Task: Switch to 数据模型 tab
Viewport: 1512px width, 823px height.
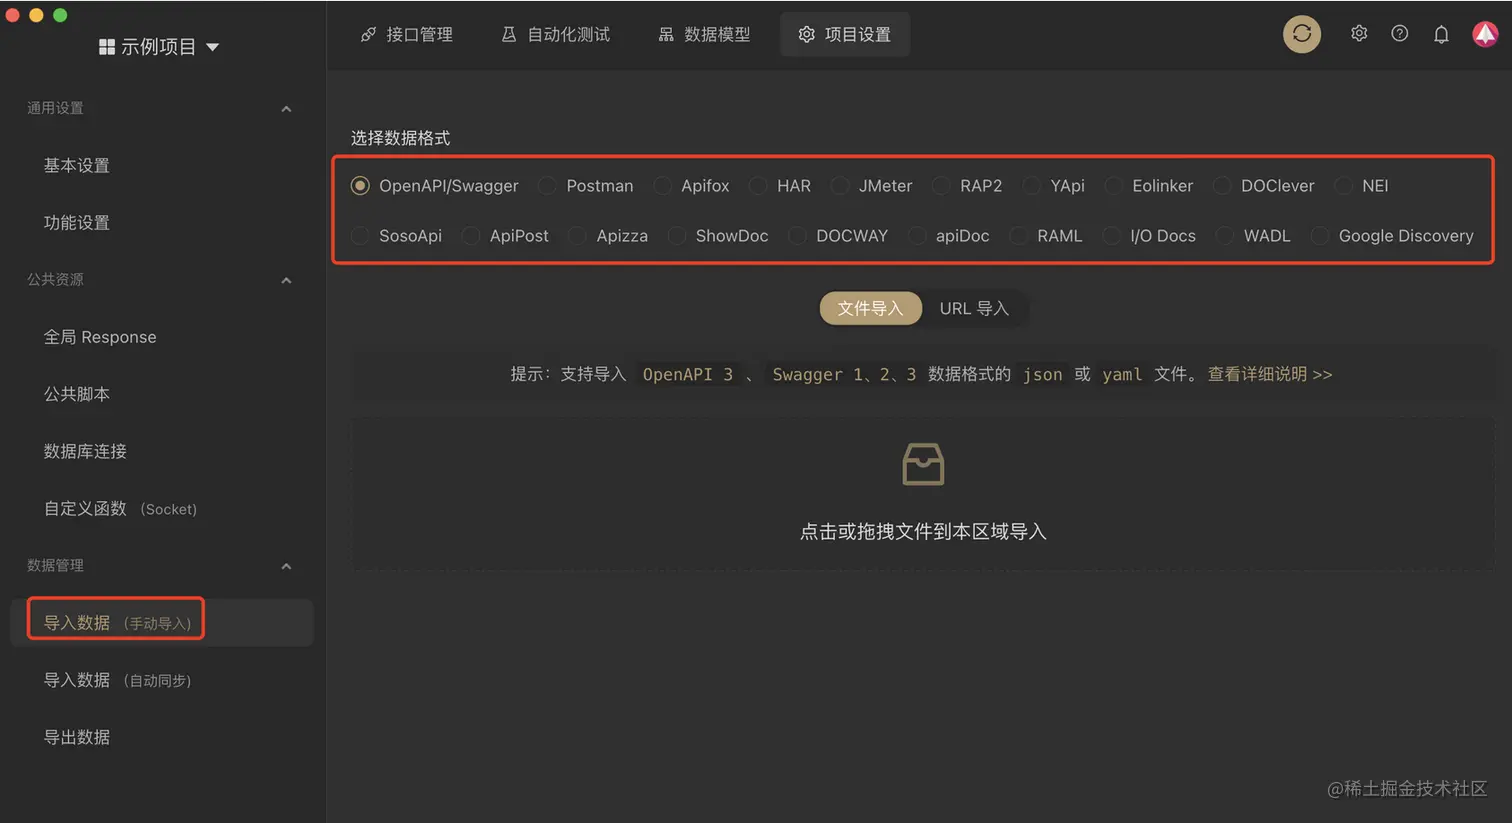Action: 704,34
